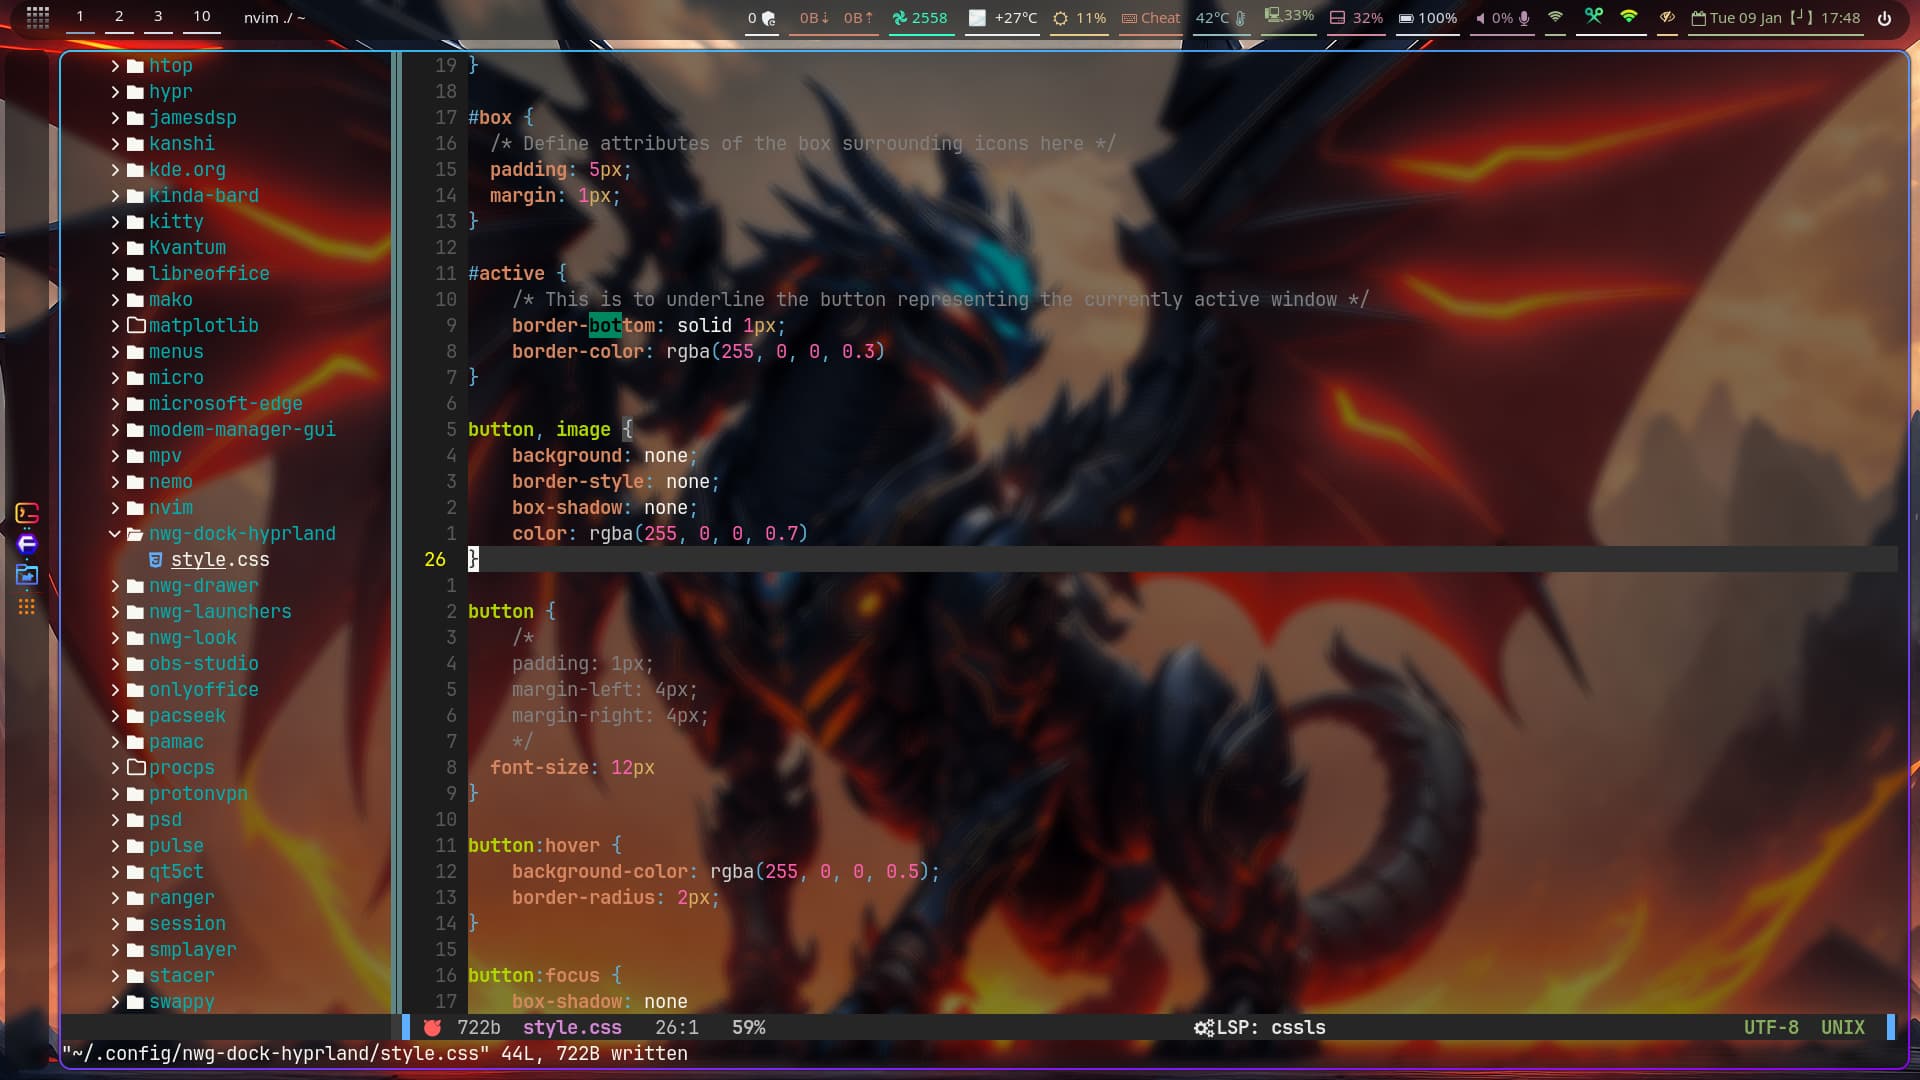Image resolution: width=1920 pixels, height=1080 pixels.
Task: Switch to workspace 2
Action: pyautogui.click(x=119, y=17)
